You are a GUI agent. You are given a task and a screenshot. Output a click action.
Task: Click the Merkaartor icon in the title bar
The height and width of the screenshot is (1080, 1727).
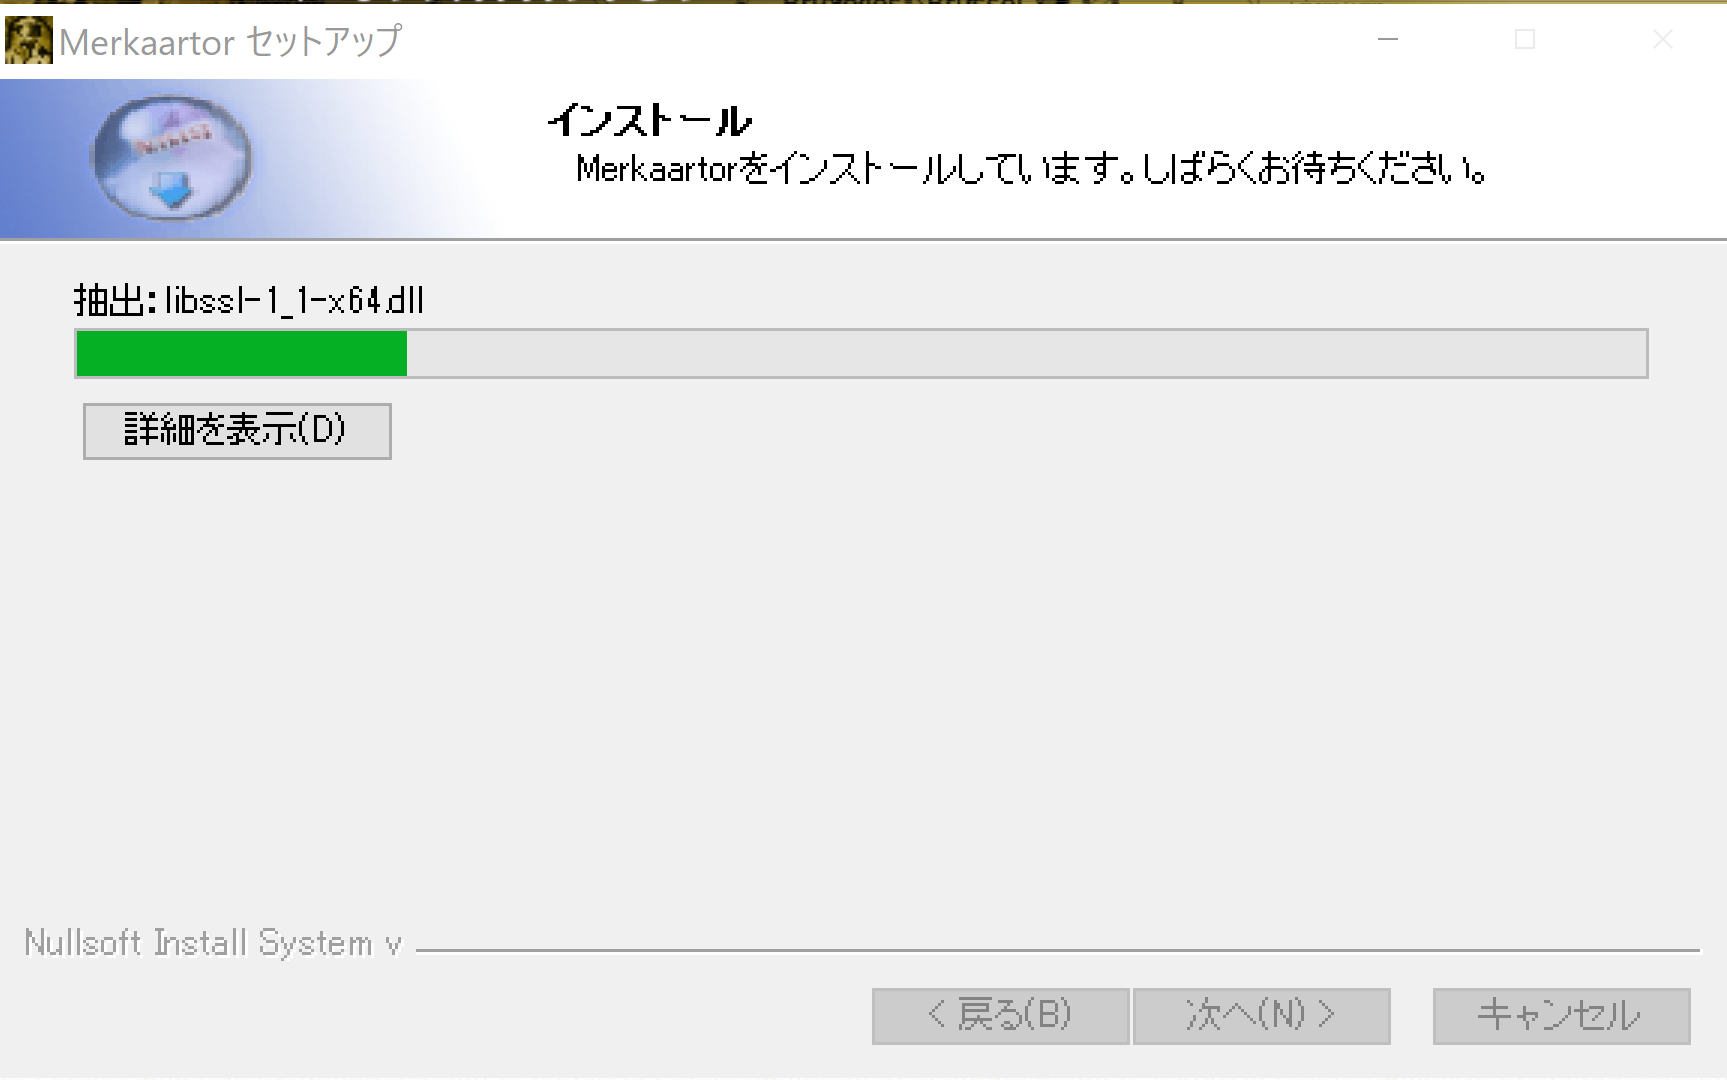(x=28, y=41)
